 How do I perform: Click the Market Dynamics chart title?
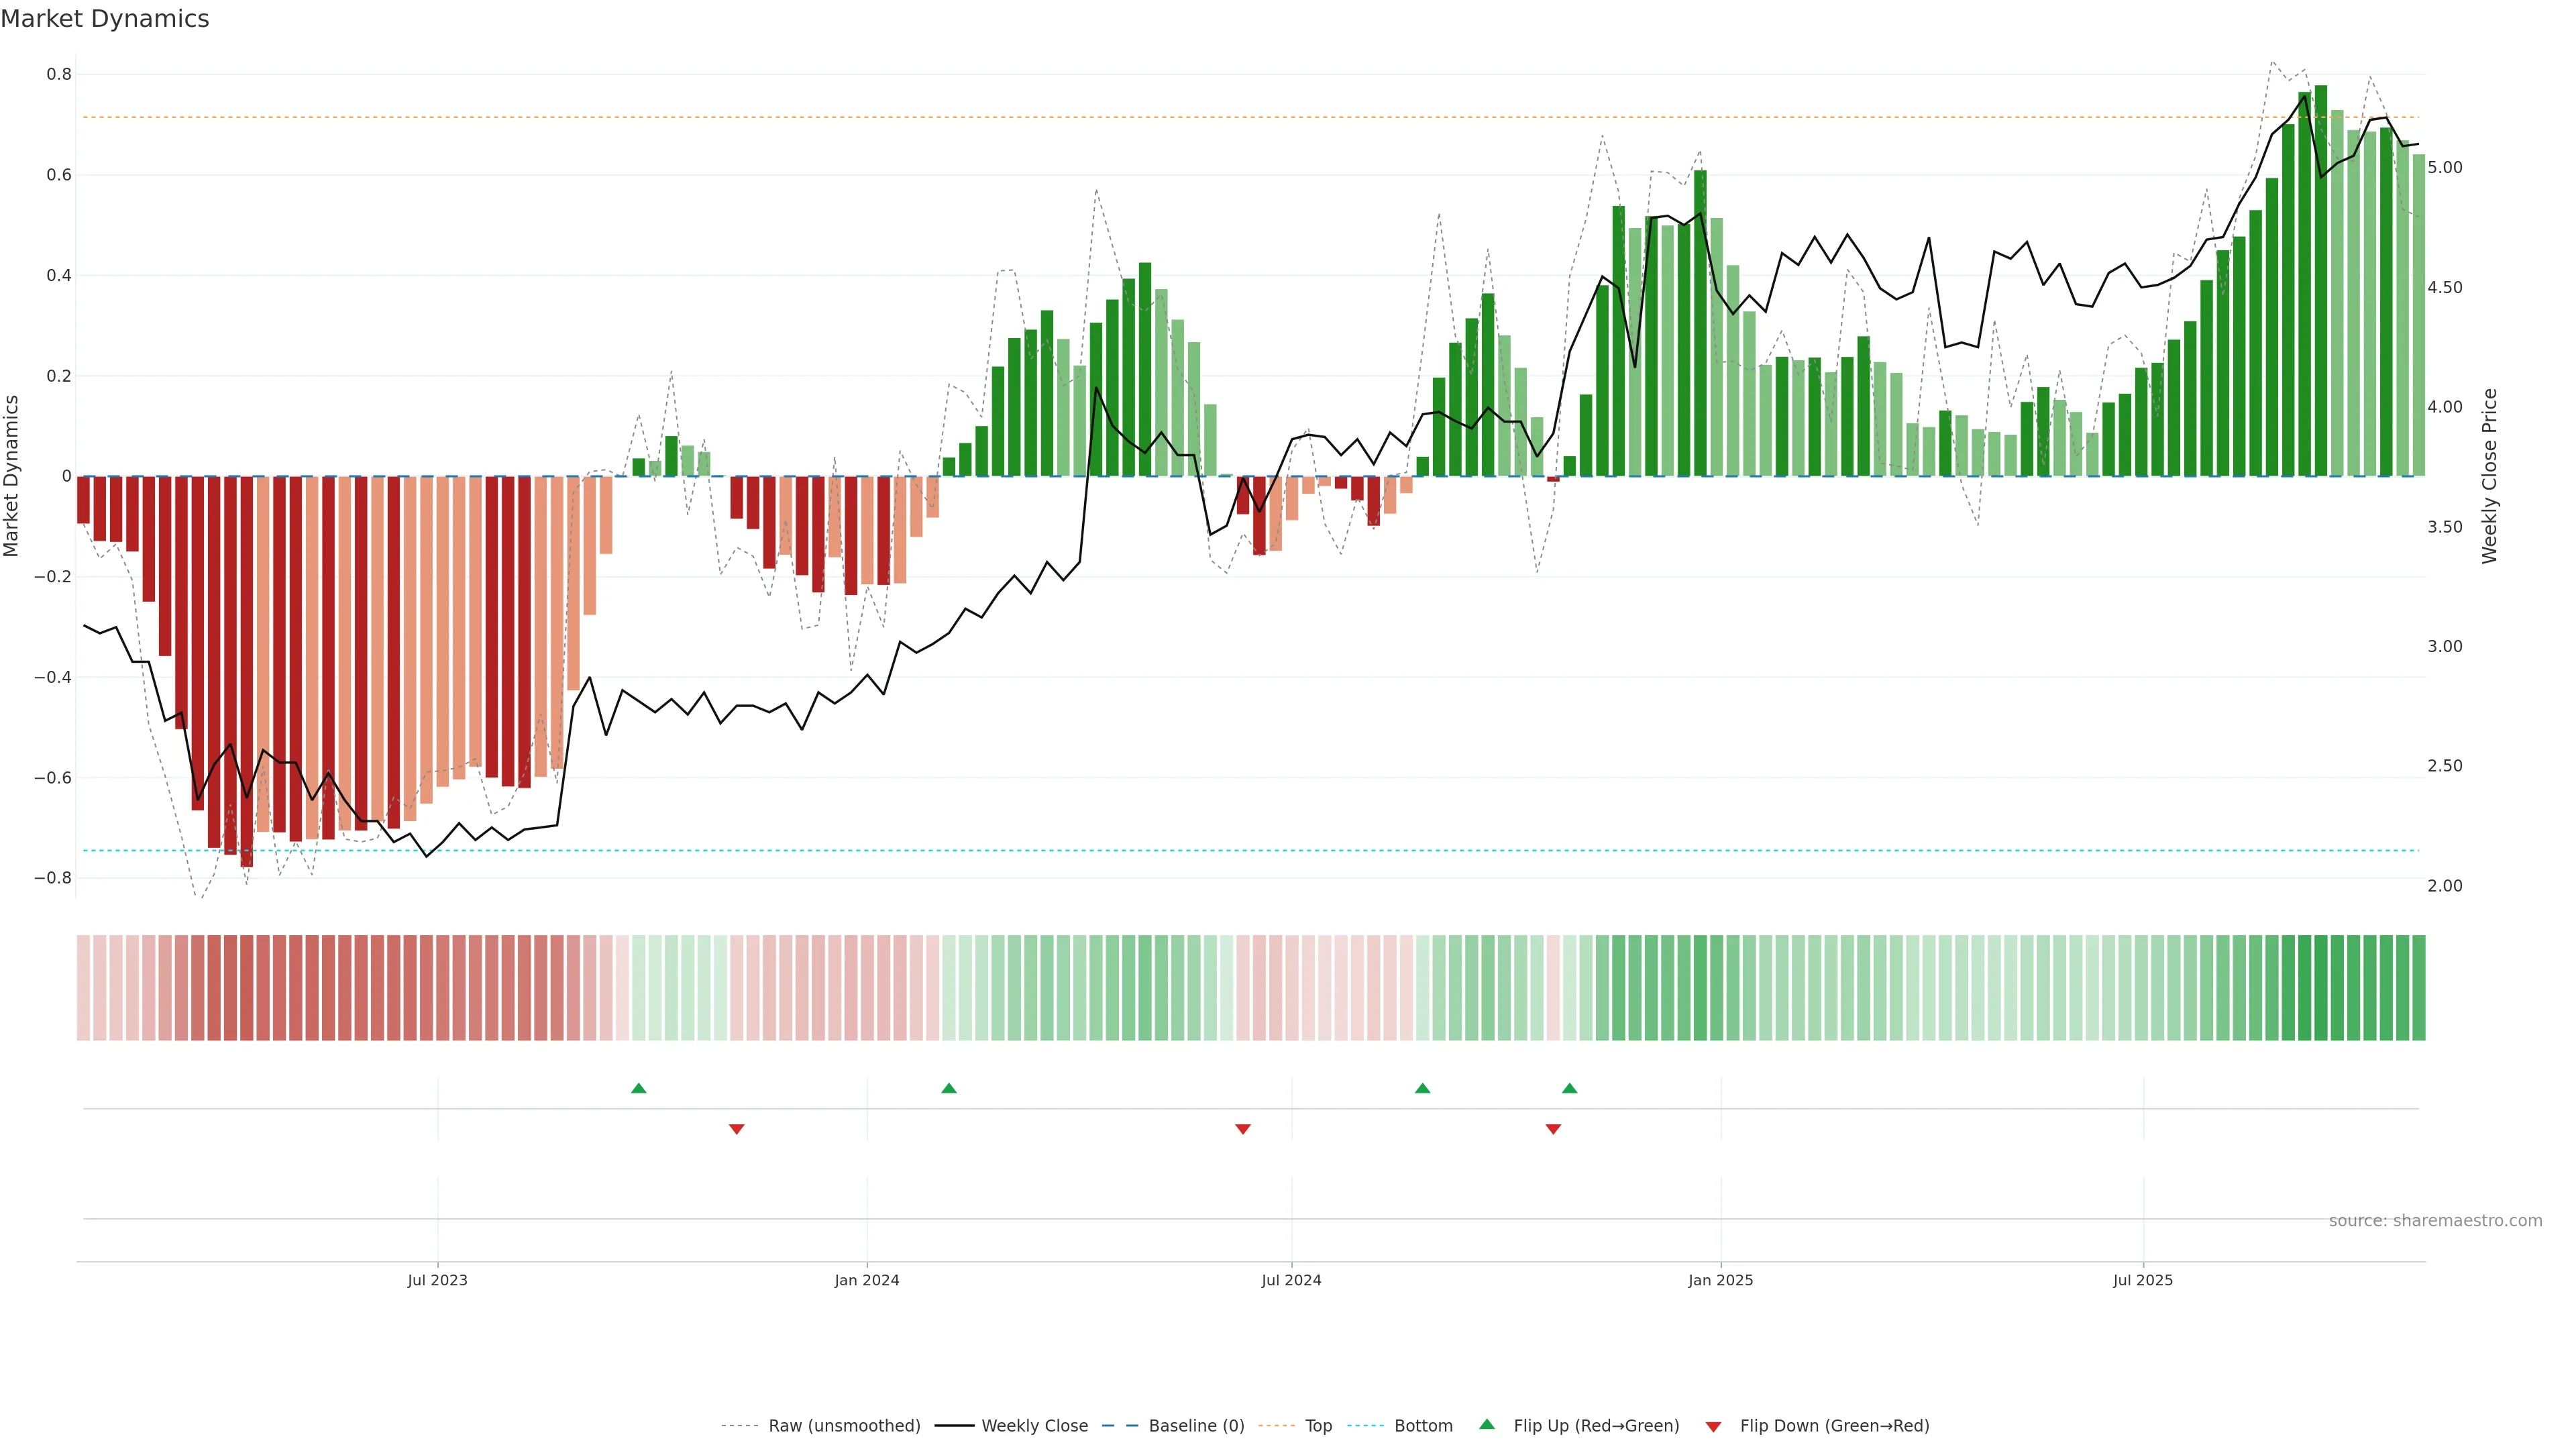105,19
